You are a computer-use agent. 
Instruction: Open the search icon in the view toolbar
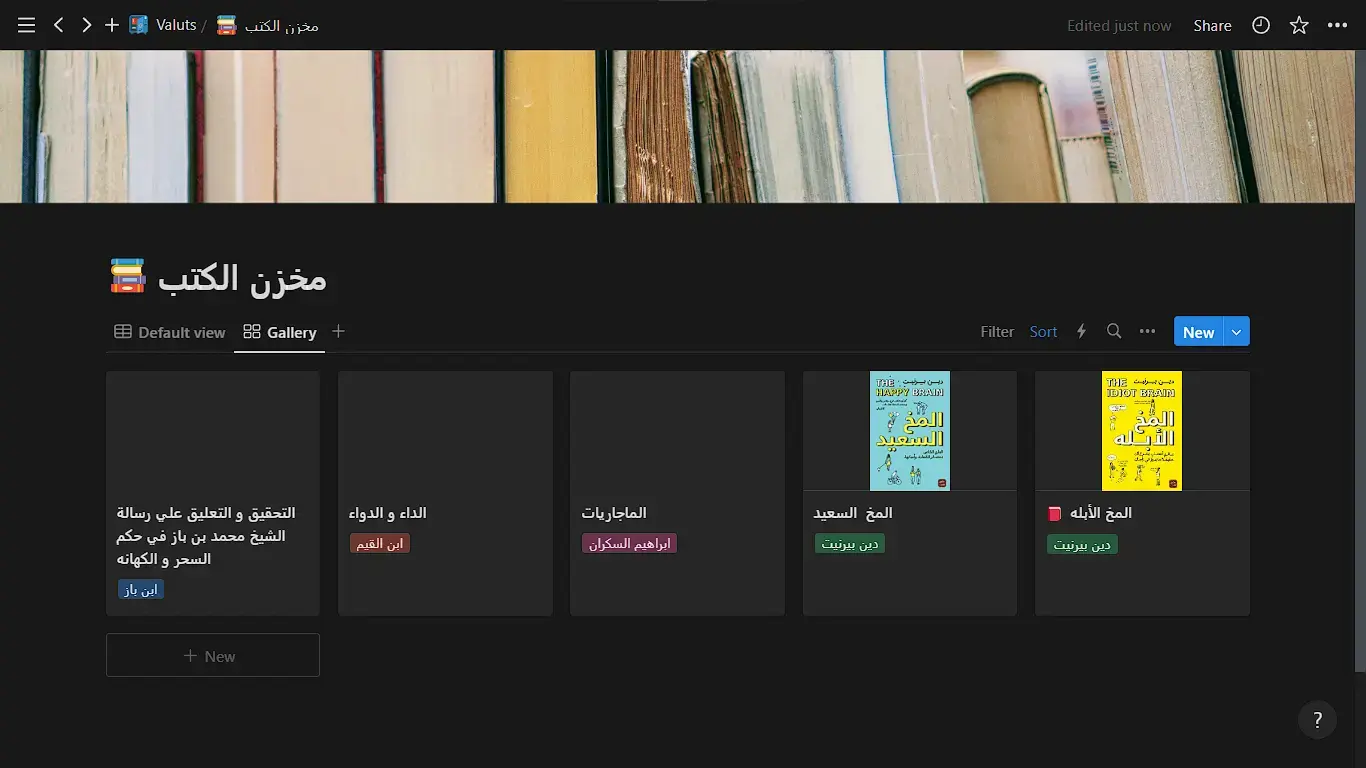1114,331
